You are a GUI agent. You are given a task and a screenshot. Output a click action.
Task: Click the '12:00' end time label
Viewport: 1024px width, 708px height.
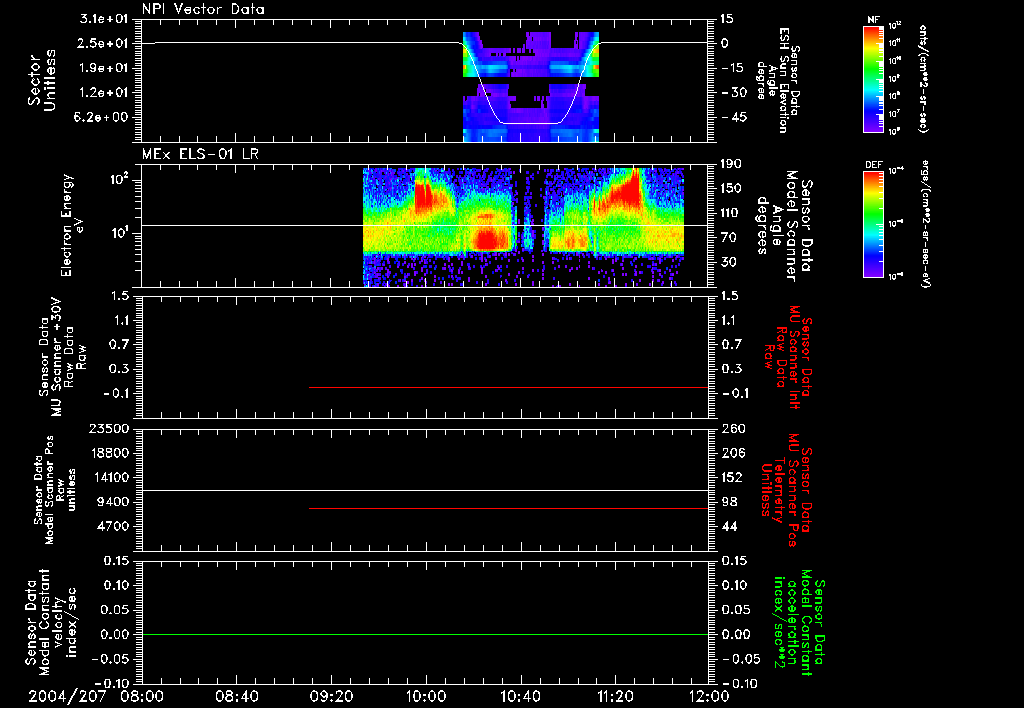point(709,697)
